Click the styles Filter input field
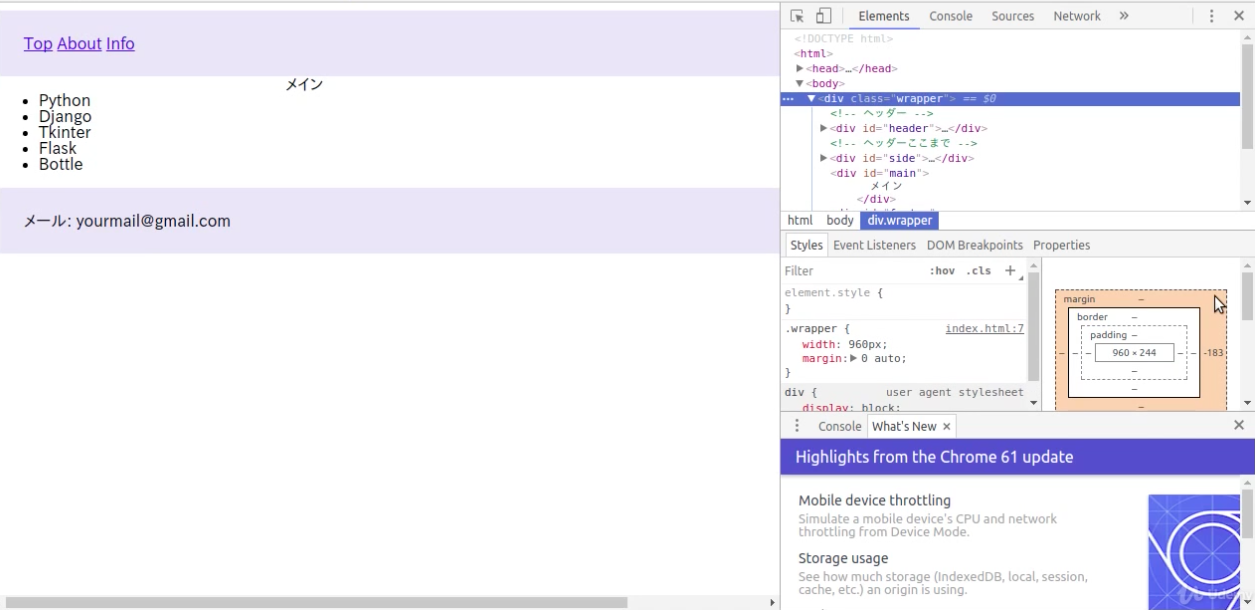Image resolution: width=1255 pixels, height=610 pixels. (x=850, y=271)
